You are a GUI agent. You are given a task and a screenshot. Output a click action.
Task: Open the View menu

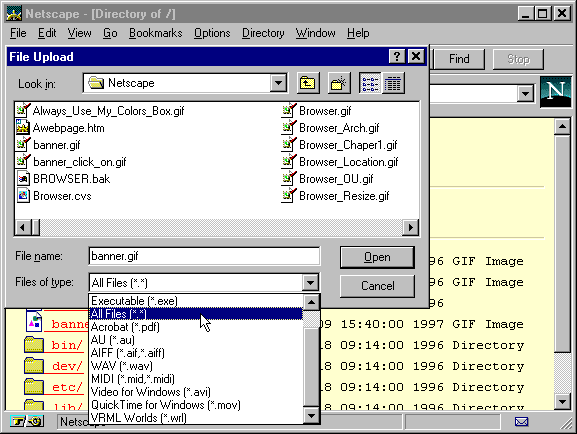(79, 33)
